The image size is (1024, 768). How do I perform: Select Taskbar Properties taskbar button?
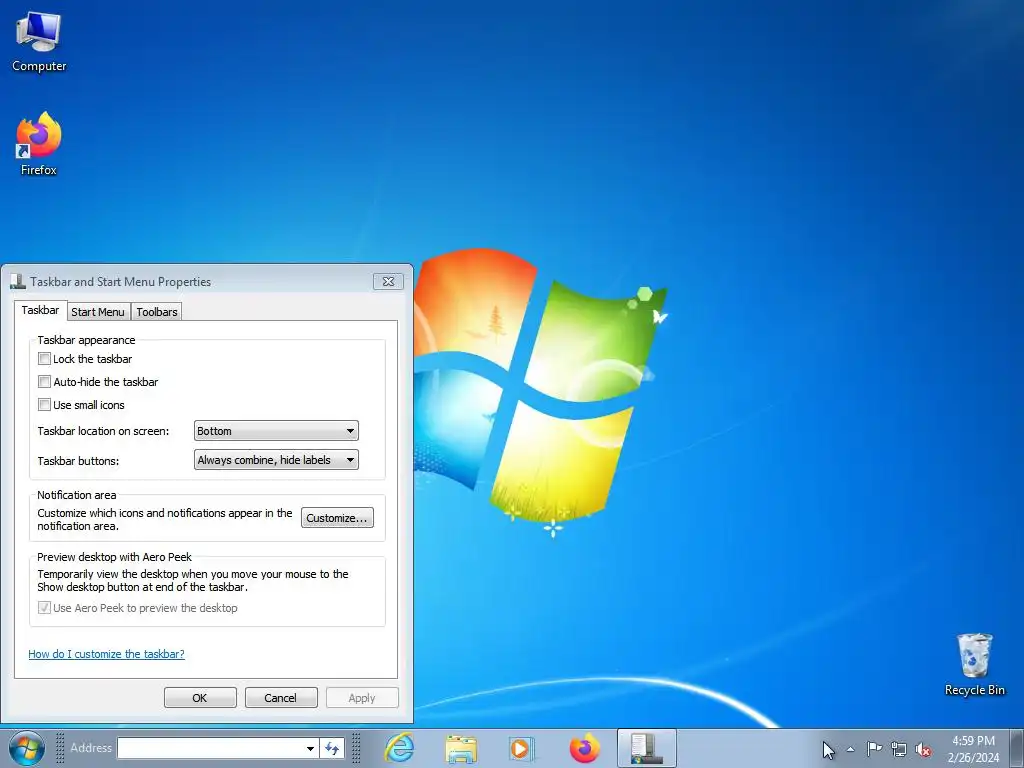(x=647, y=748)
